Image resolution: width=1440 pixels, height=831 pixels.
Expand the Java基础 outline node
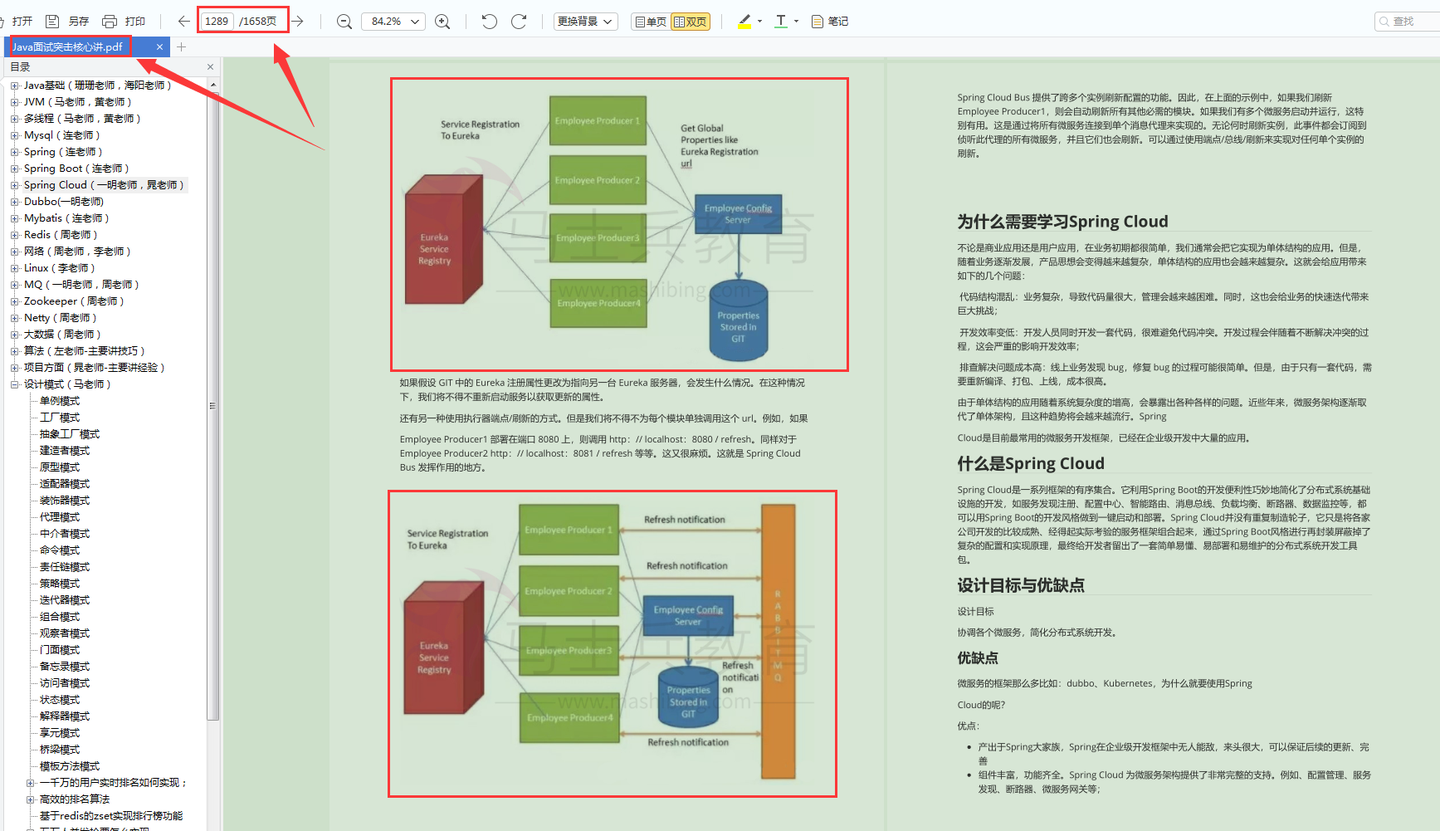coord(15,86)
